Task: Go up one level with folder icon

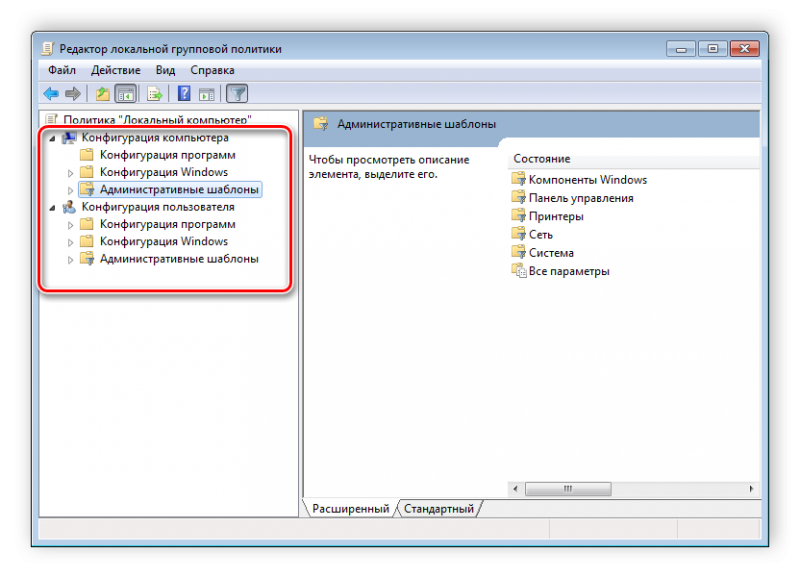Action: pos(103,94)
